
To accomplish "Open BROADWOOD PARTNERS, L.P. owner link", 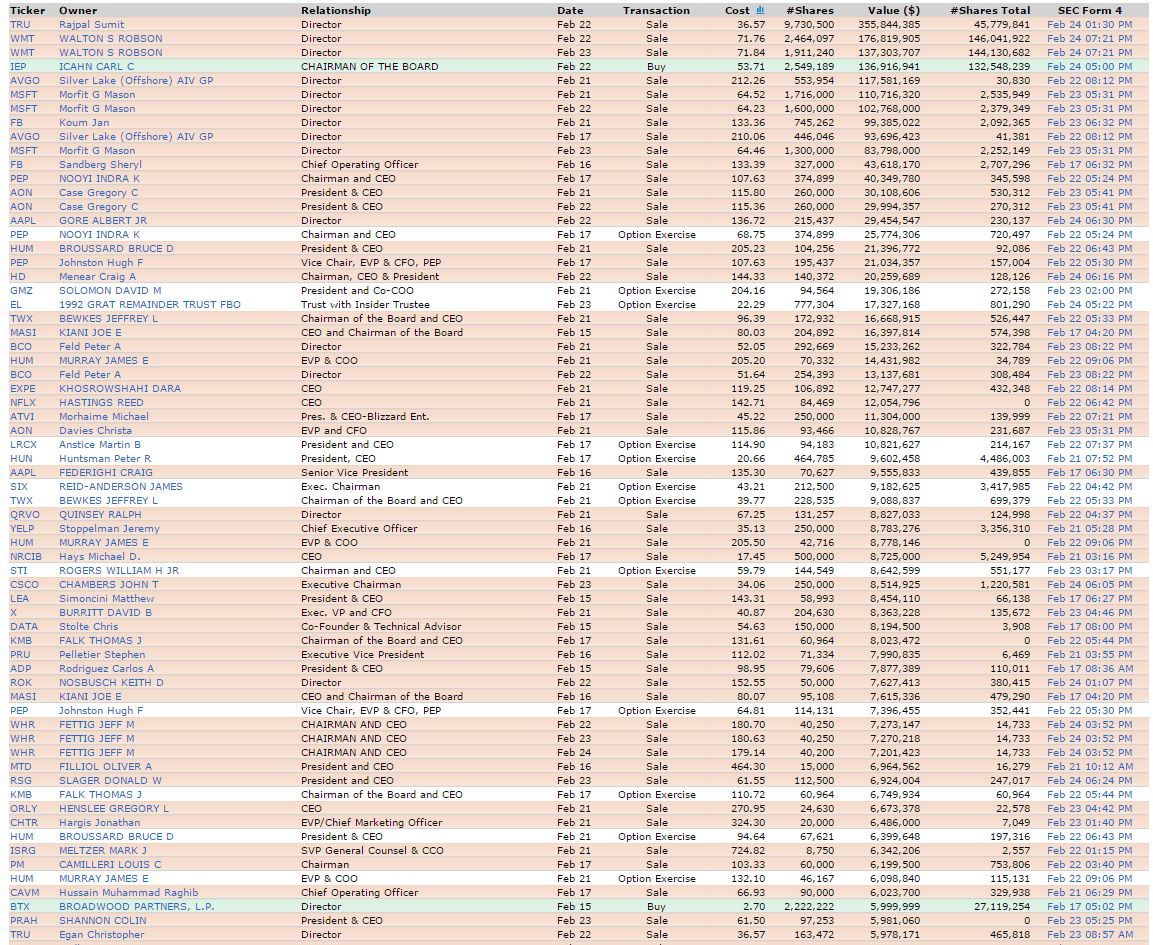I will pos(123,907).
